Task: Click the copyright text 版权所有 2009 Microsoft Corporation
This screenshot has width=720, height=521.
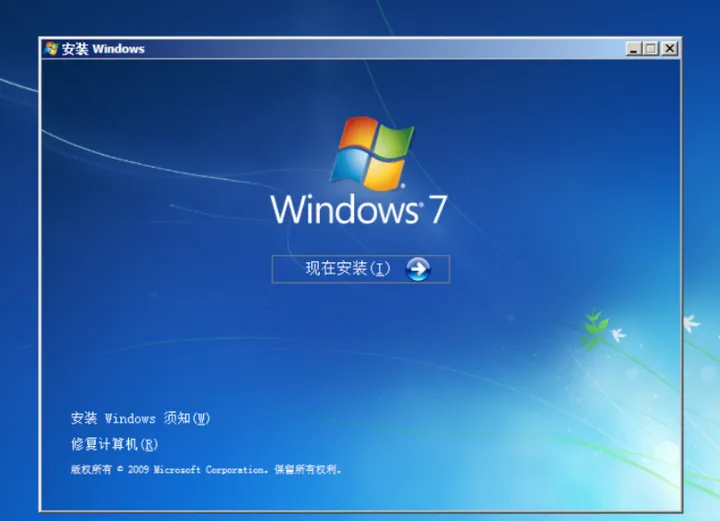Action: pos(206,470)
